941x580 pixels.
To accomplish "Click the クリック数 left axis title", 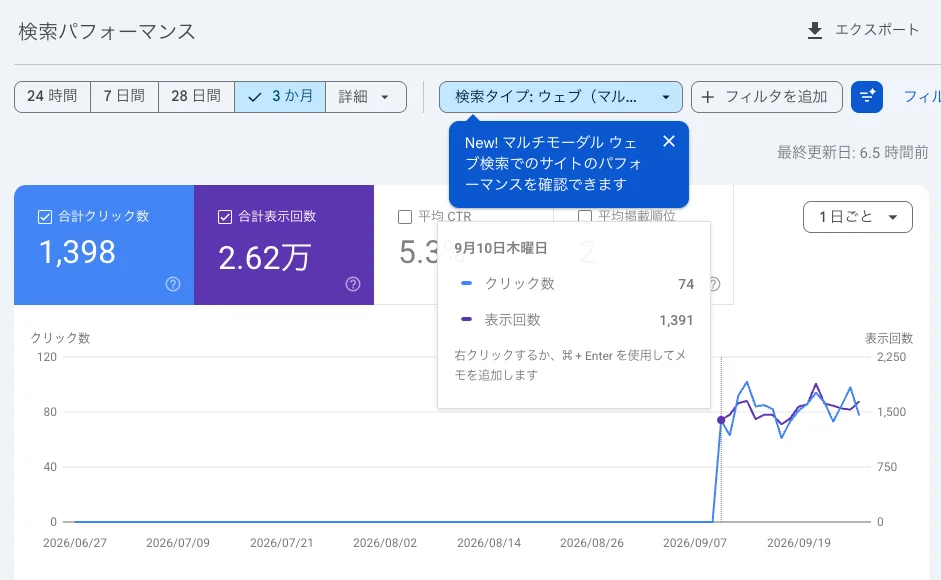I will [x=60, y=338].
